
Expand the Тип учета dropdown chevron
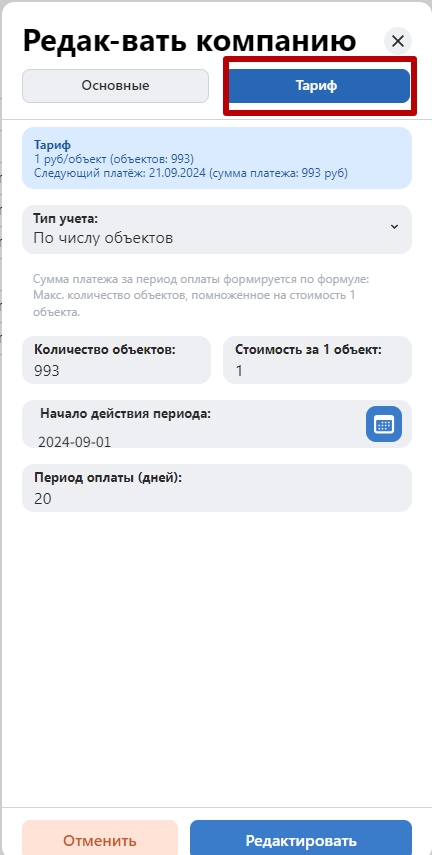pos(394,227)
